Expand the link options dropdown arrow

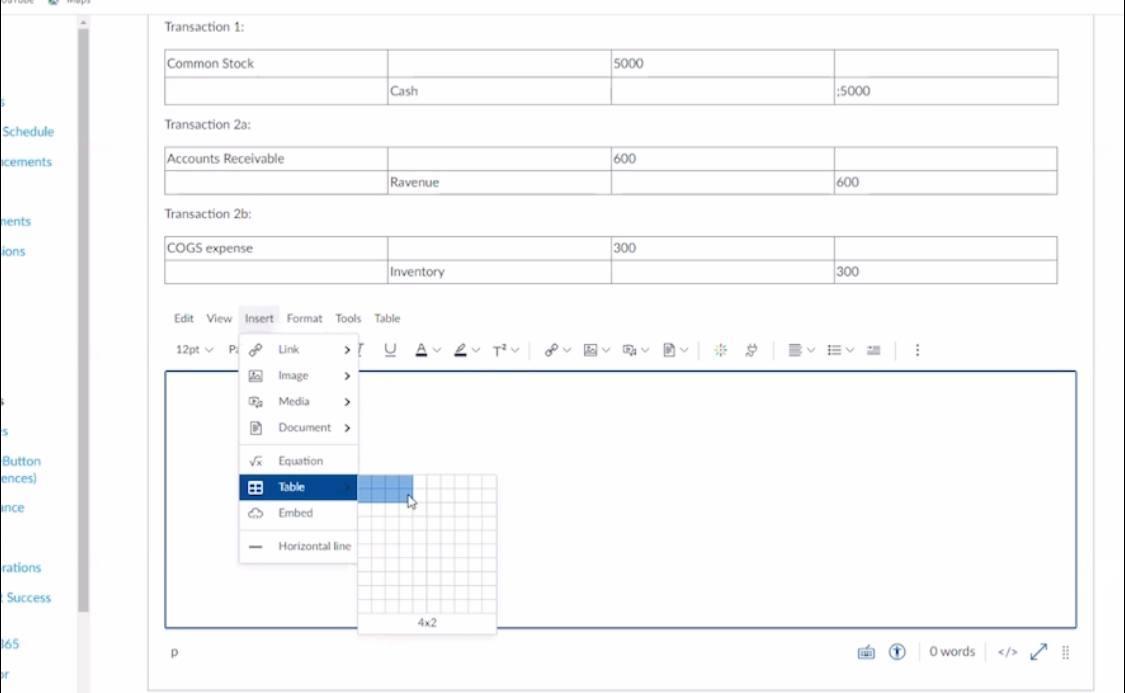pos(567,350)
